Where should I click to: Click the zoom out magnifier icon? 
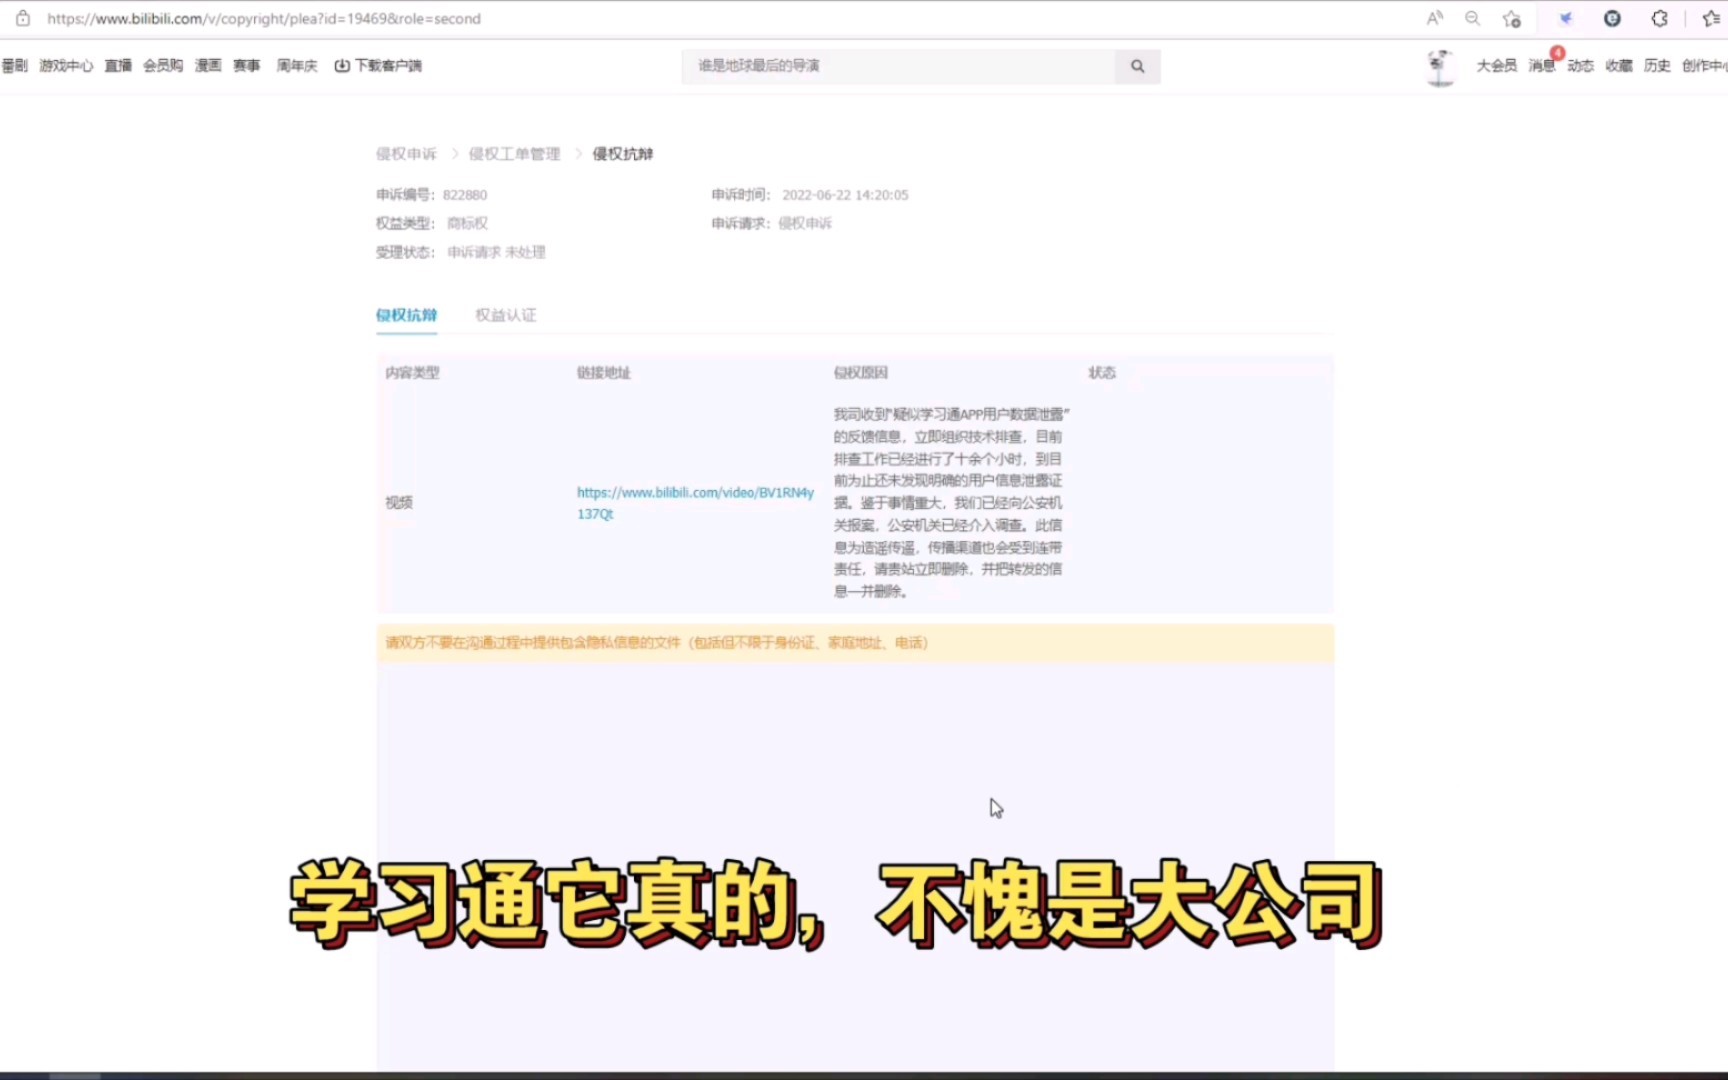pos(1472,18)
